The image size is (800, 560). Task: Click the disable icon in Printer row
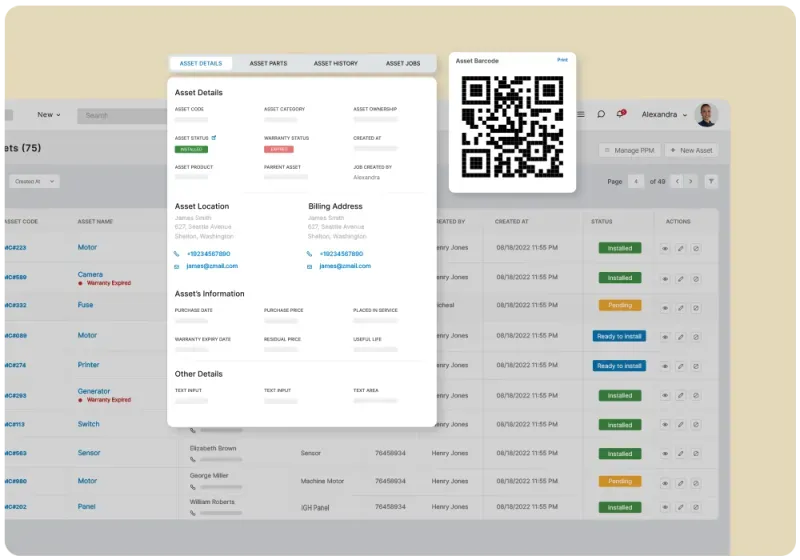[x=695, y=366]
